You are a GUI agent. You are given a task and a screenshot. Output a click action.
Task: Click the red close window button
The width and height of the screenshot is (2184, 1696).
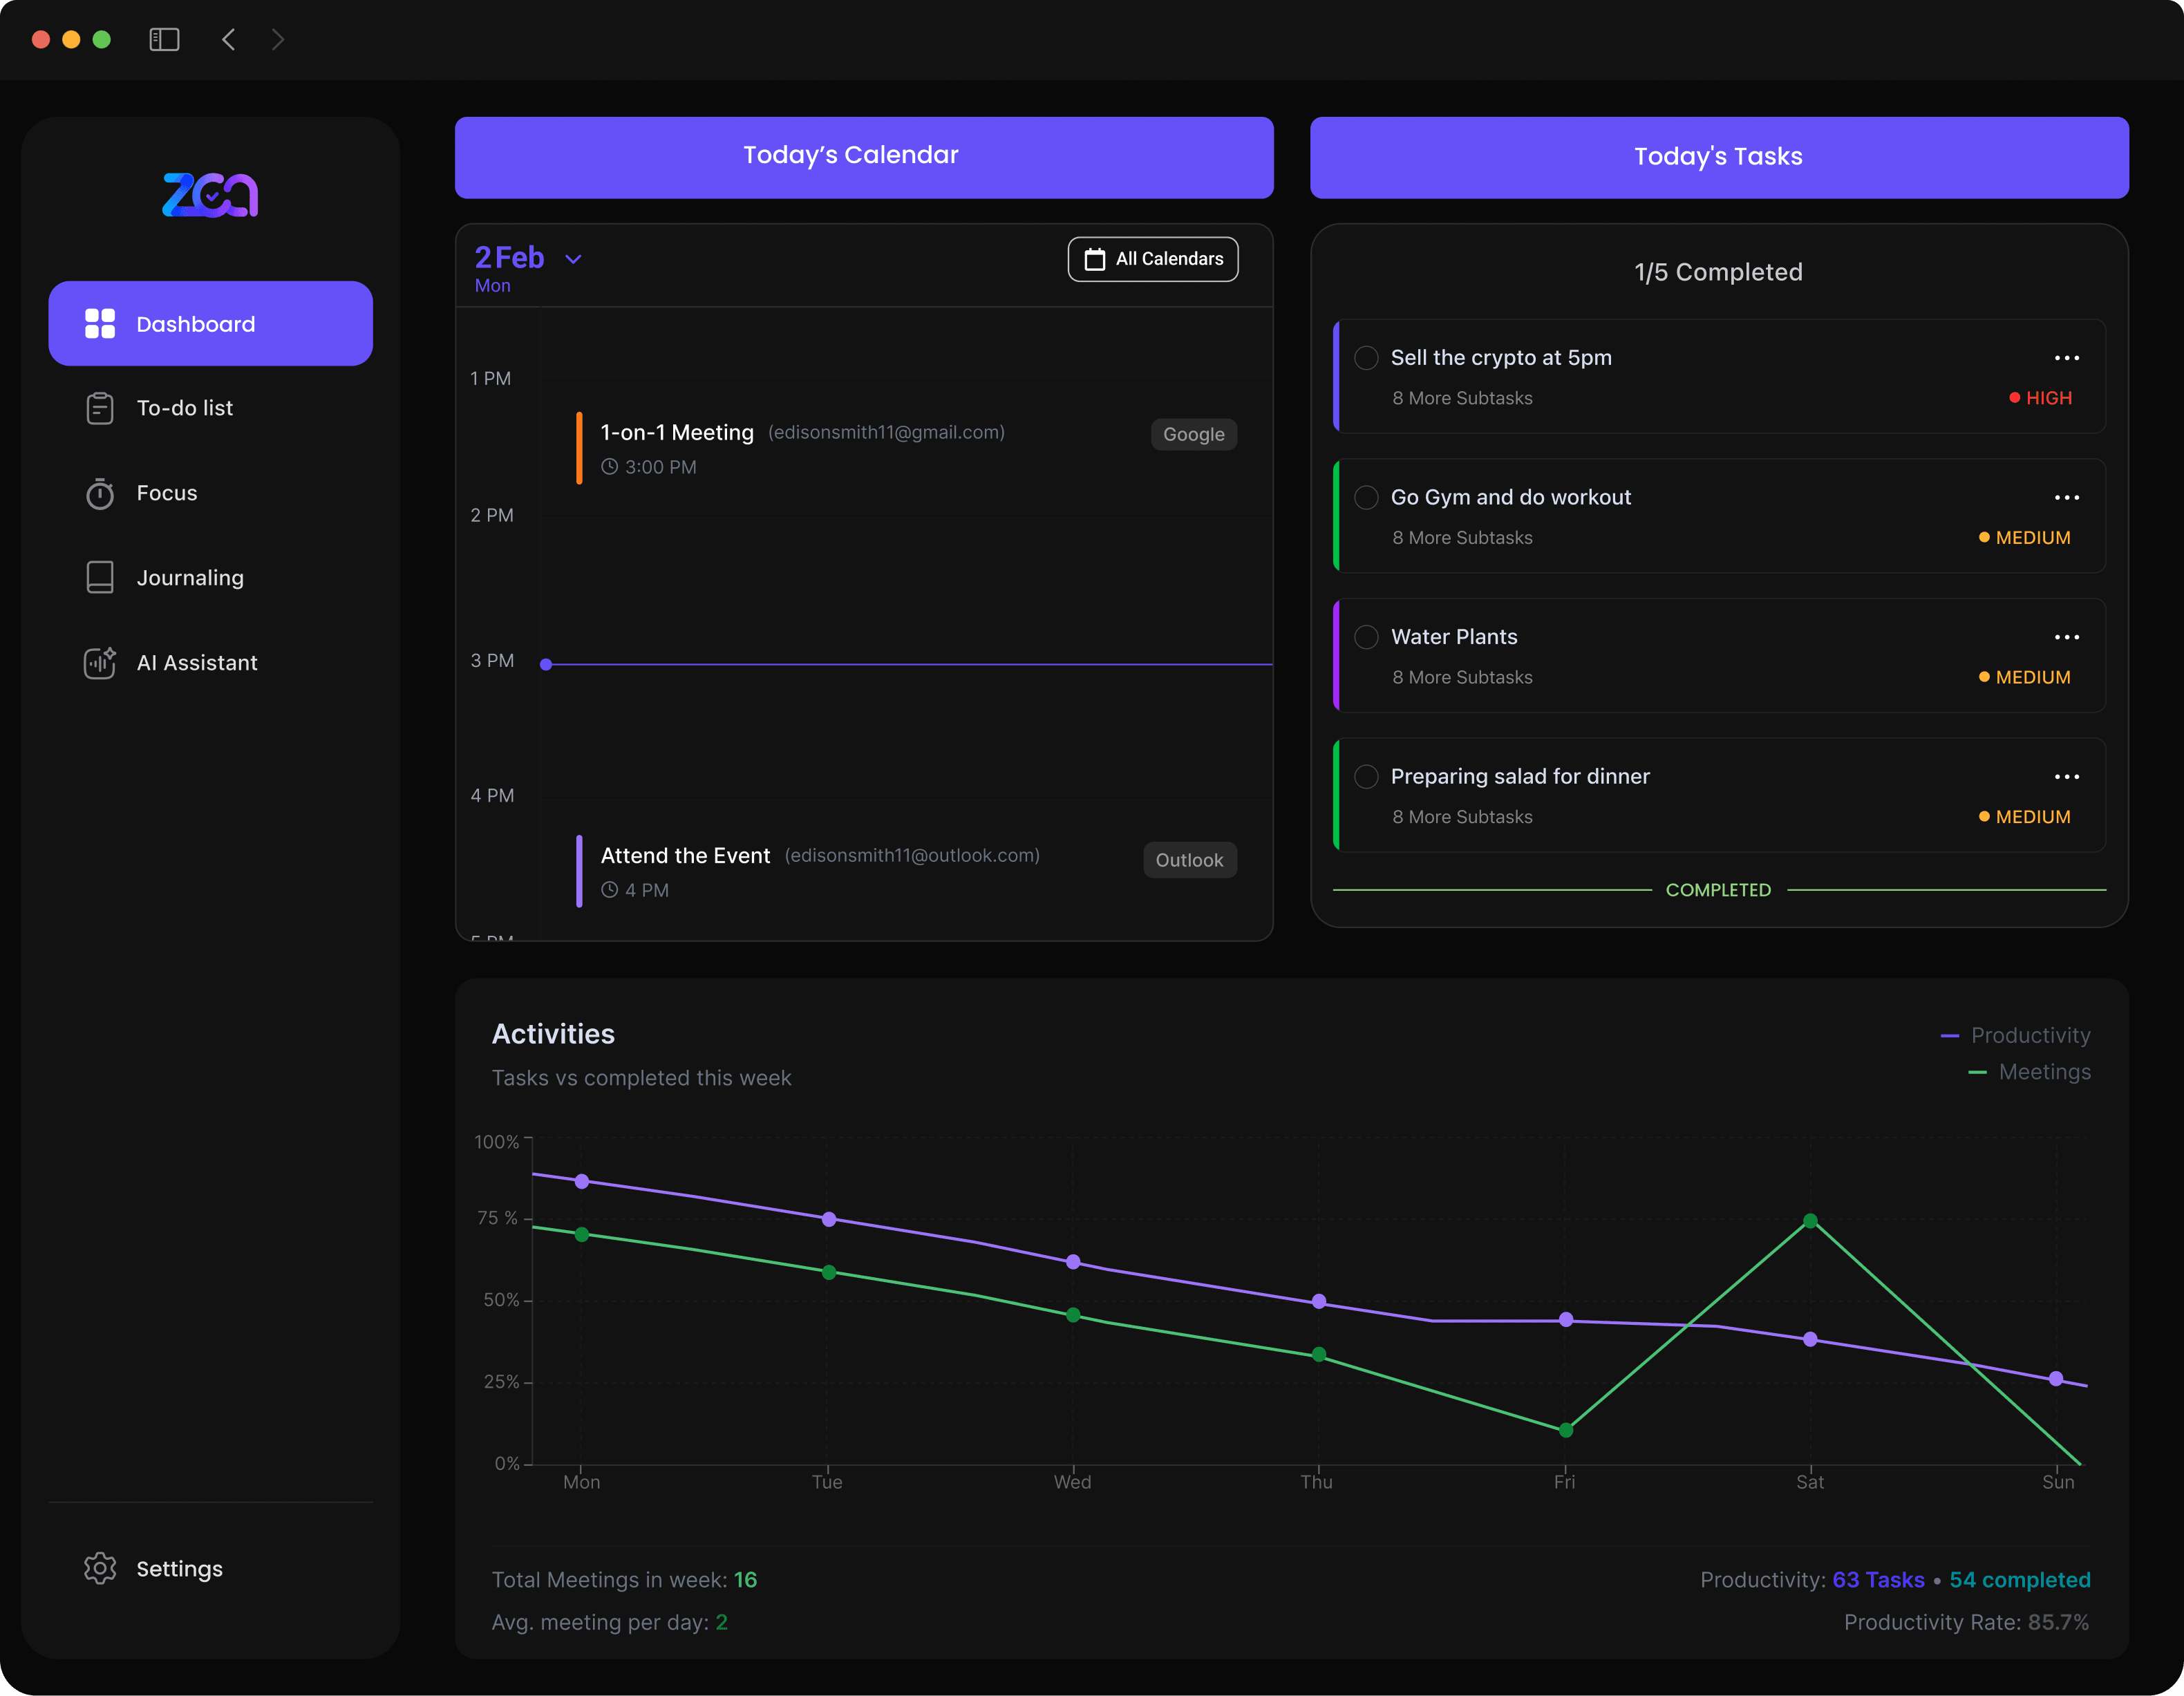pyautogui.click(x=41, y=39)
